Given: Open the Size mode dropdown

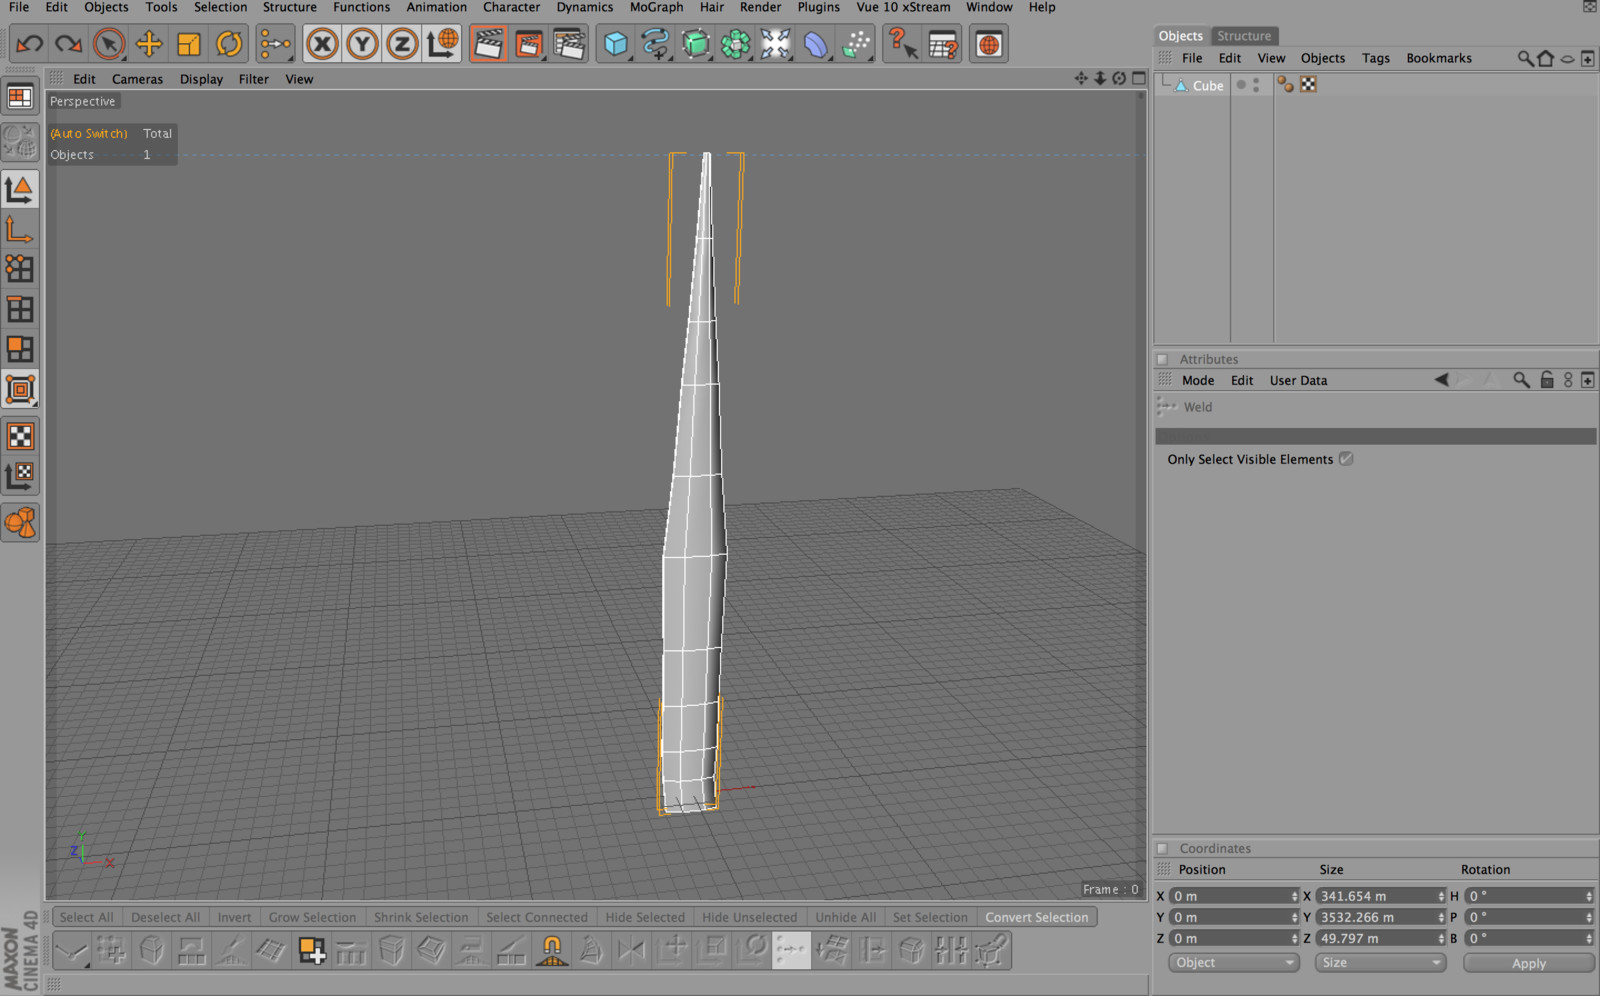Looking at the screenshot, I should (1380, 963).
